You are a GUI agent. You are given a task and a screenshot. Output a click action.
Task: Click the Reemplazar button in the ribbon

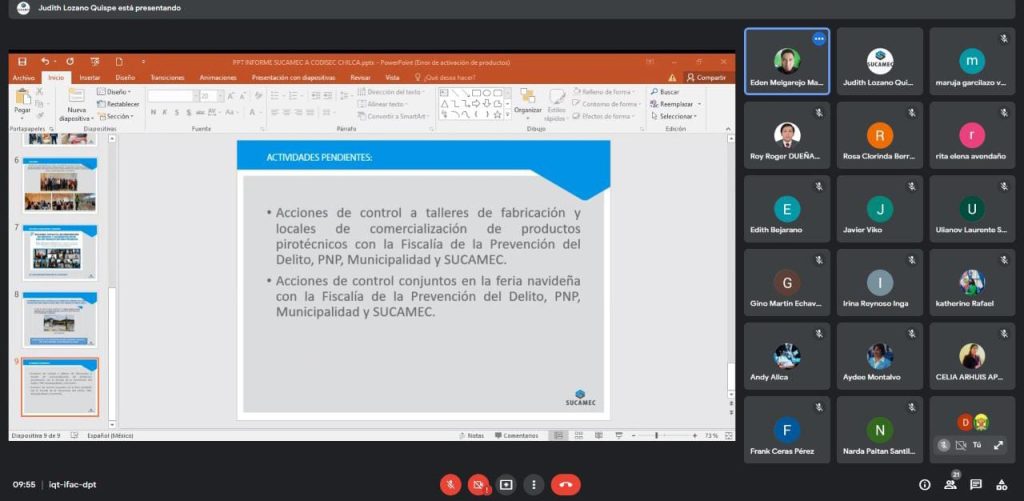coord(676,104)
